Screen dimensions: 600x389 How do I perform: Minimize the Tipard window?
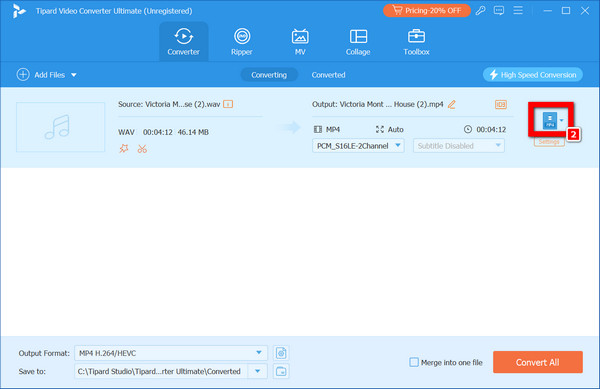[548, 11]
